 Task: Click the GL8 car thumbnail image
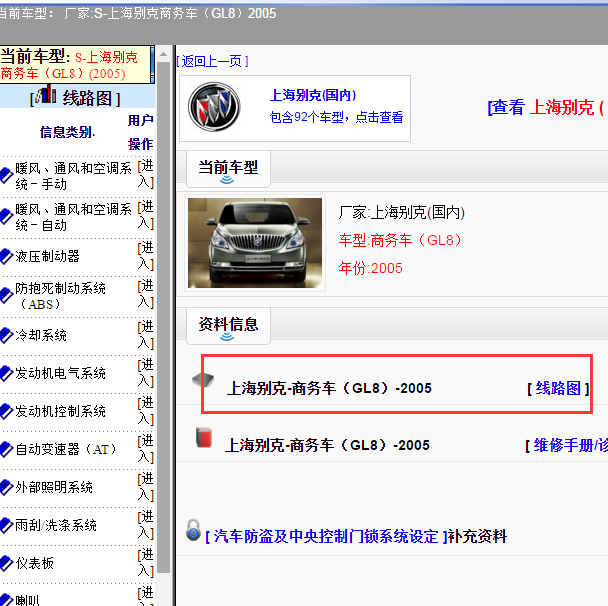[x=255, y=243]
